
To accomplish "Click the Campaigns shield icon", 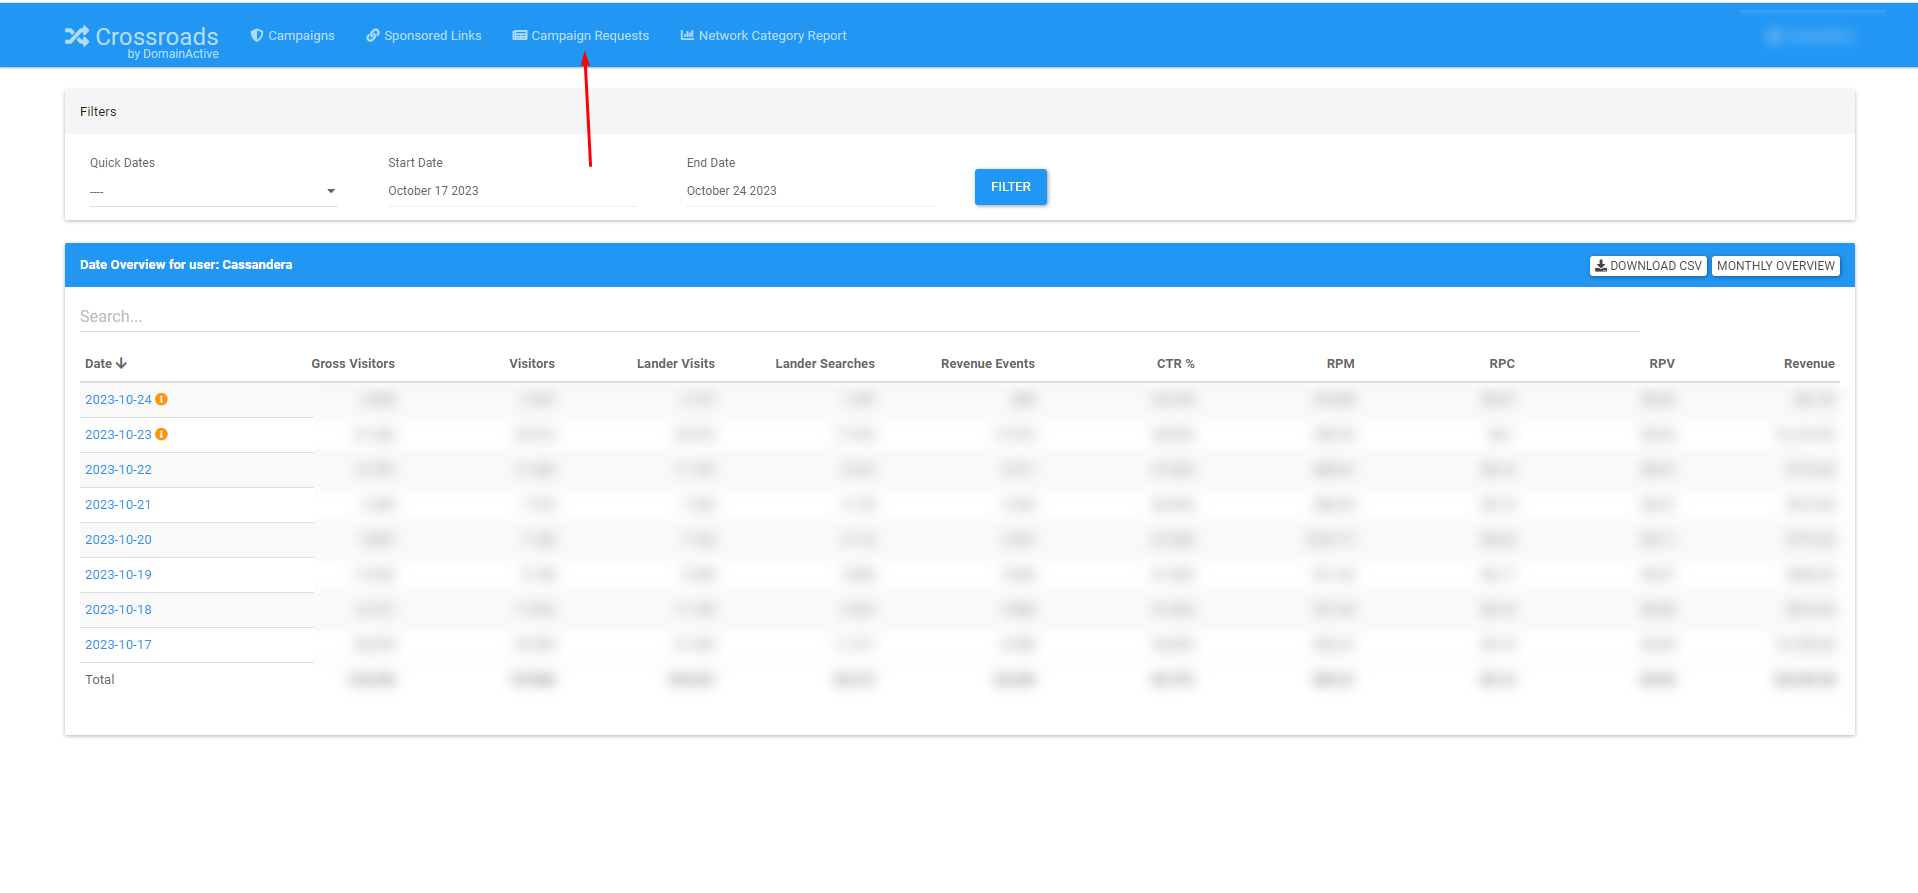I will pyautogui.click(x=257, y=35).
